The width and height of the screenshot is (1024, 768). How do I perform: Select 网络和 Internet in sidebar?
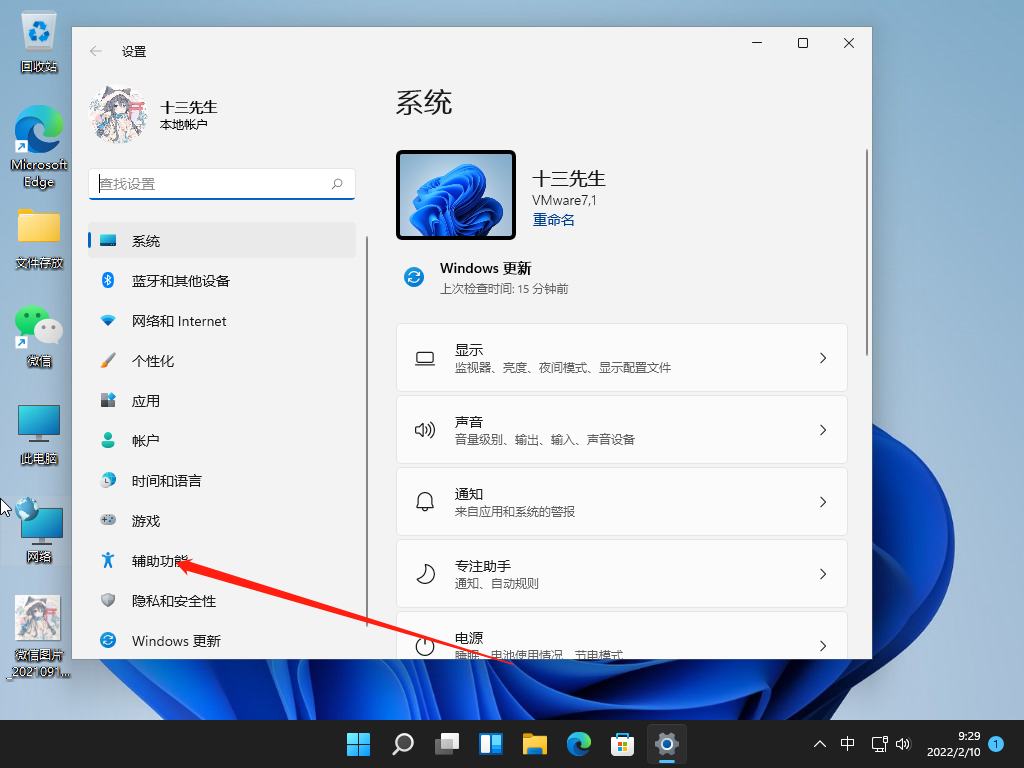pyautogui.click(x=180, y=320)
